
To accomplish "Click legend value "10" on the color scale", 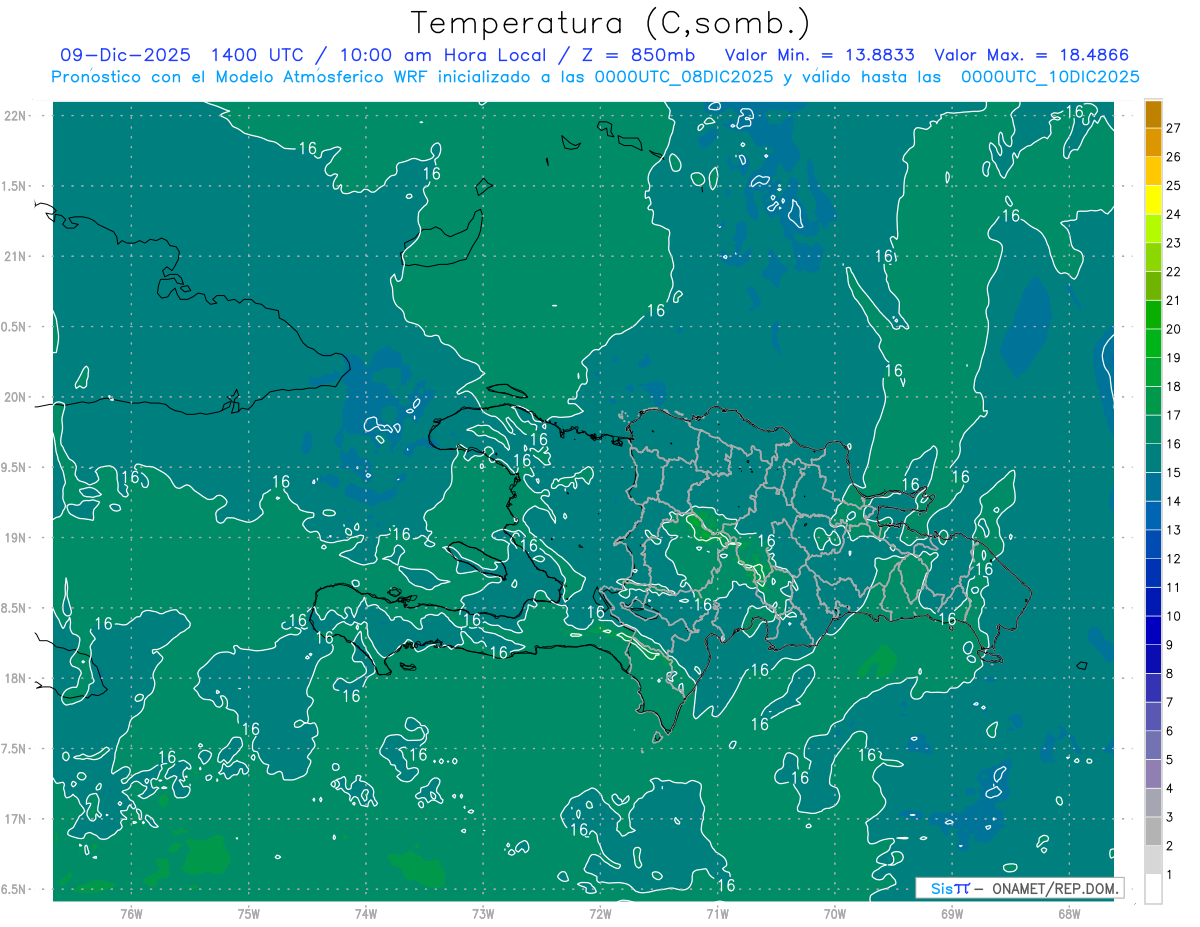I will coord(1174,616).
